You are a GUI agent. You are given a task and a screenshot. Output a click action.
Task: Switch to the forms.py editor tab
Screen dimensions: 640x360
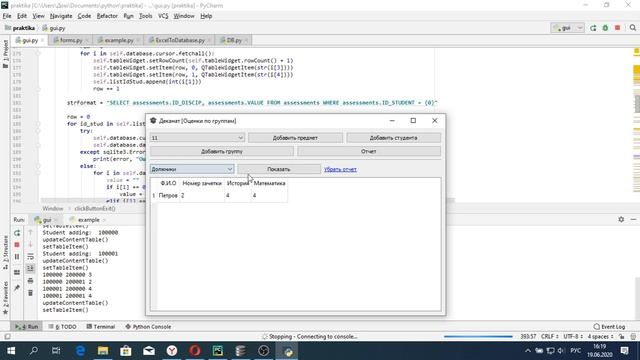click(x=71, y=40)
